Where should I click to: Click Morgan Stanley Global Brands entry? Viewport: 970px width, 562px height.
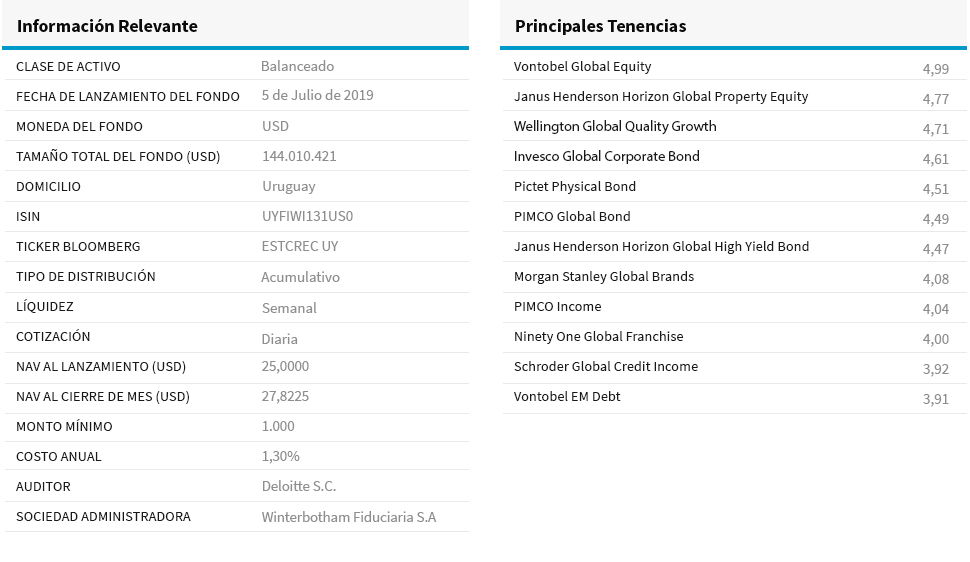pyautogui.click(x=603, y=277)
